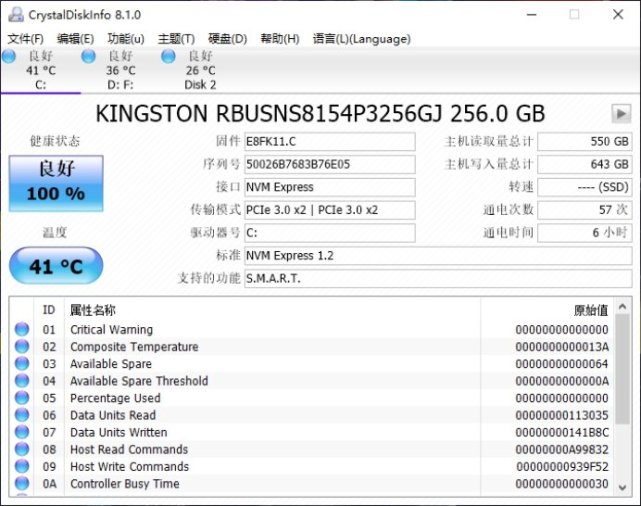Click total host reads value 550 GB

(x=585, y=141)
